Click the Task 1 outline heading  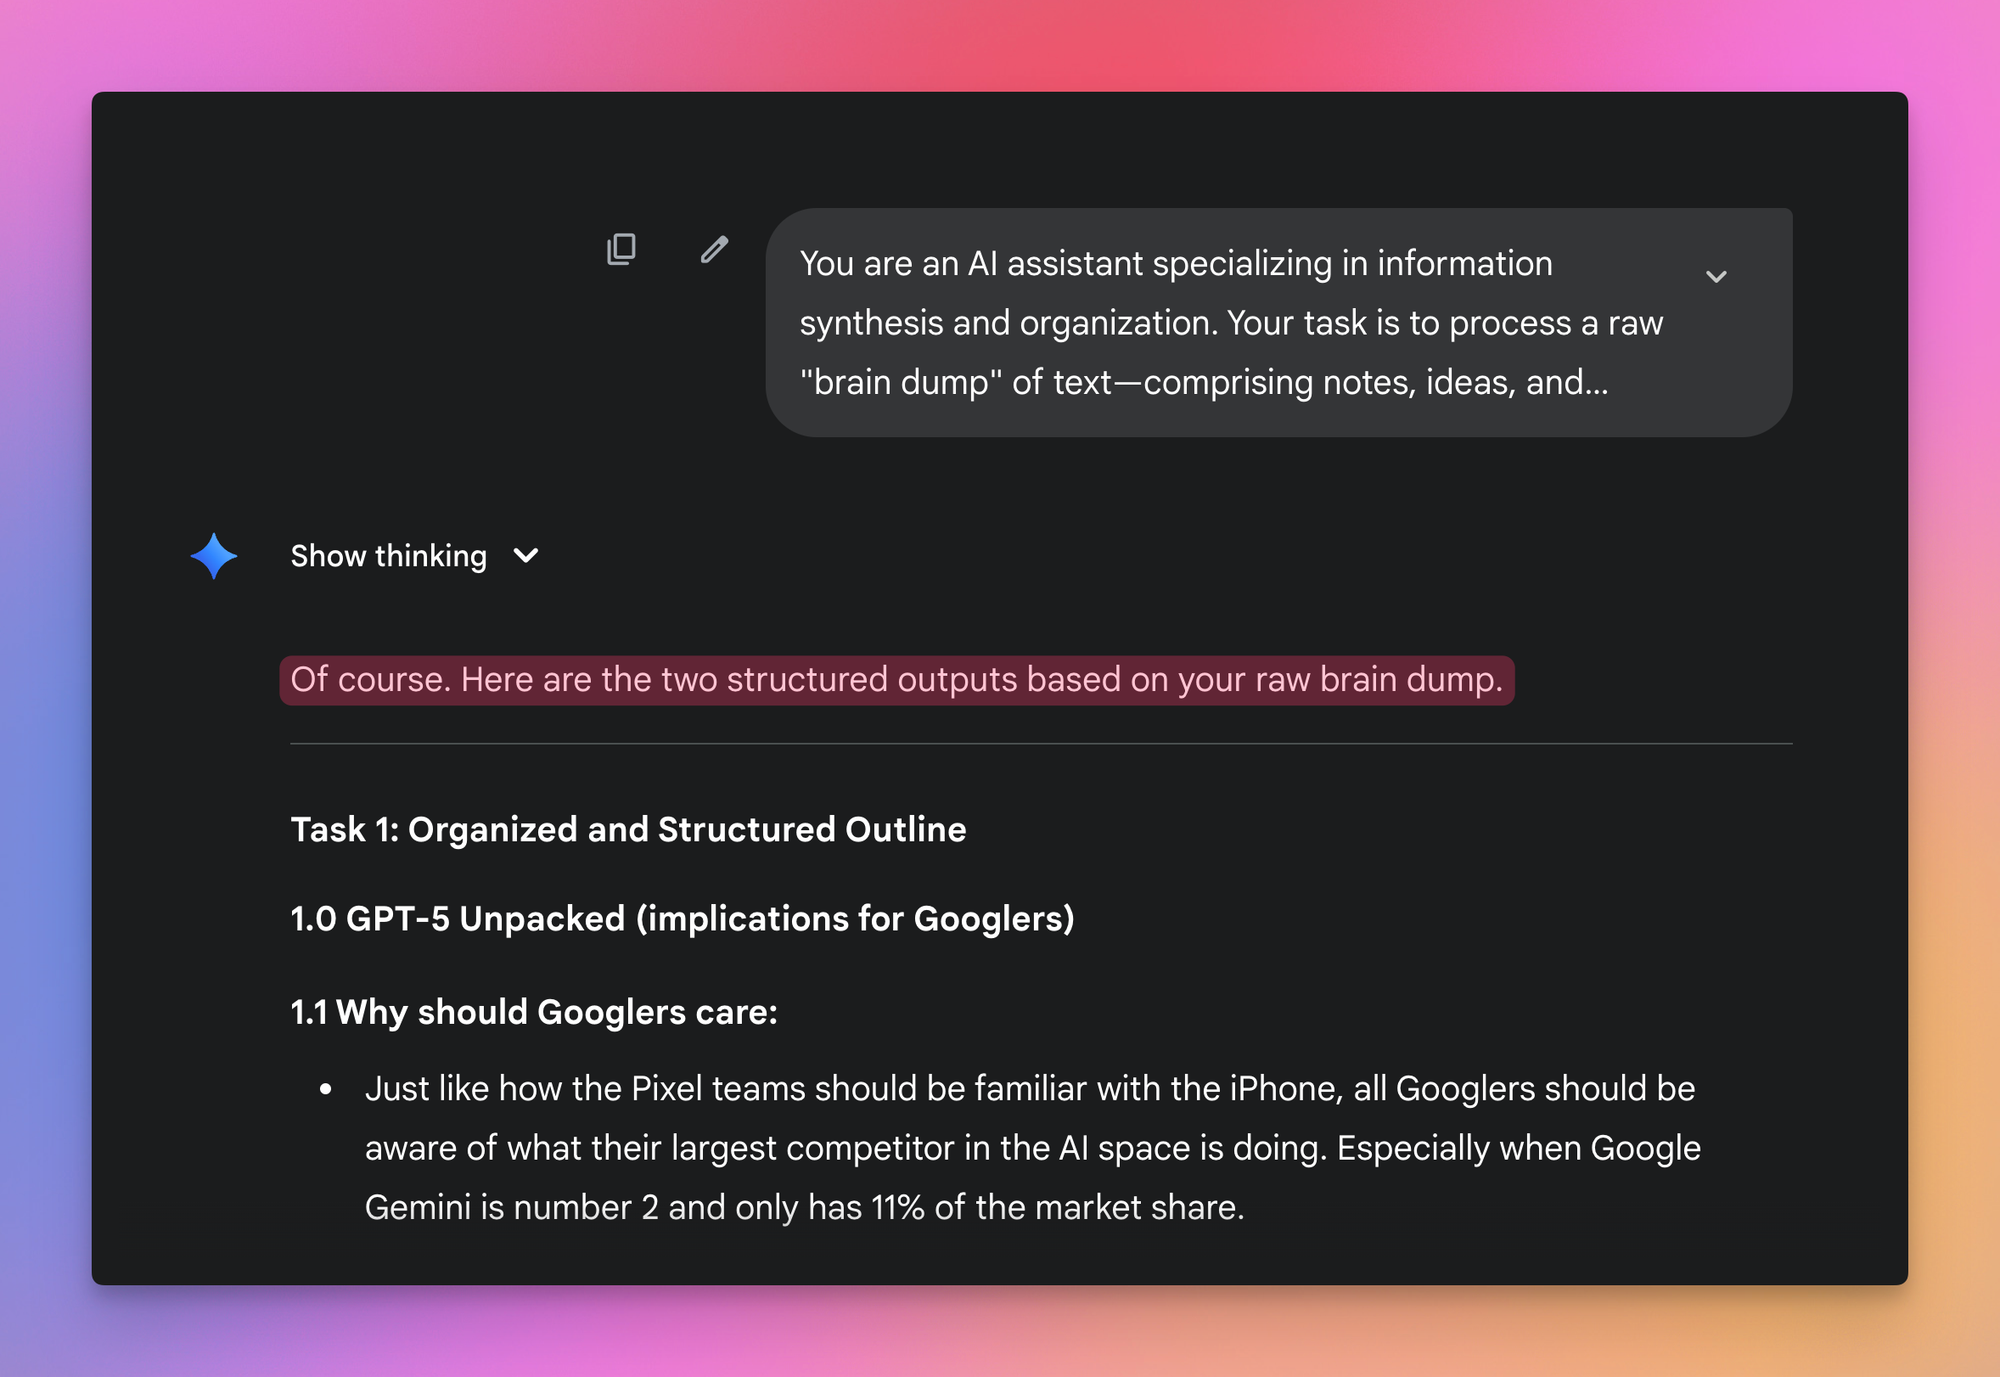tap(628, 829)
